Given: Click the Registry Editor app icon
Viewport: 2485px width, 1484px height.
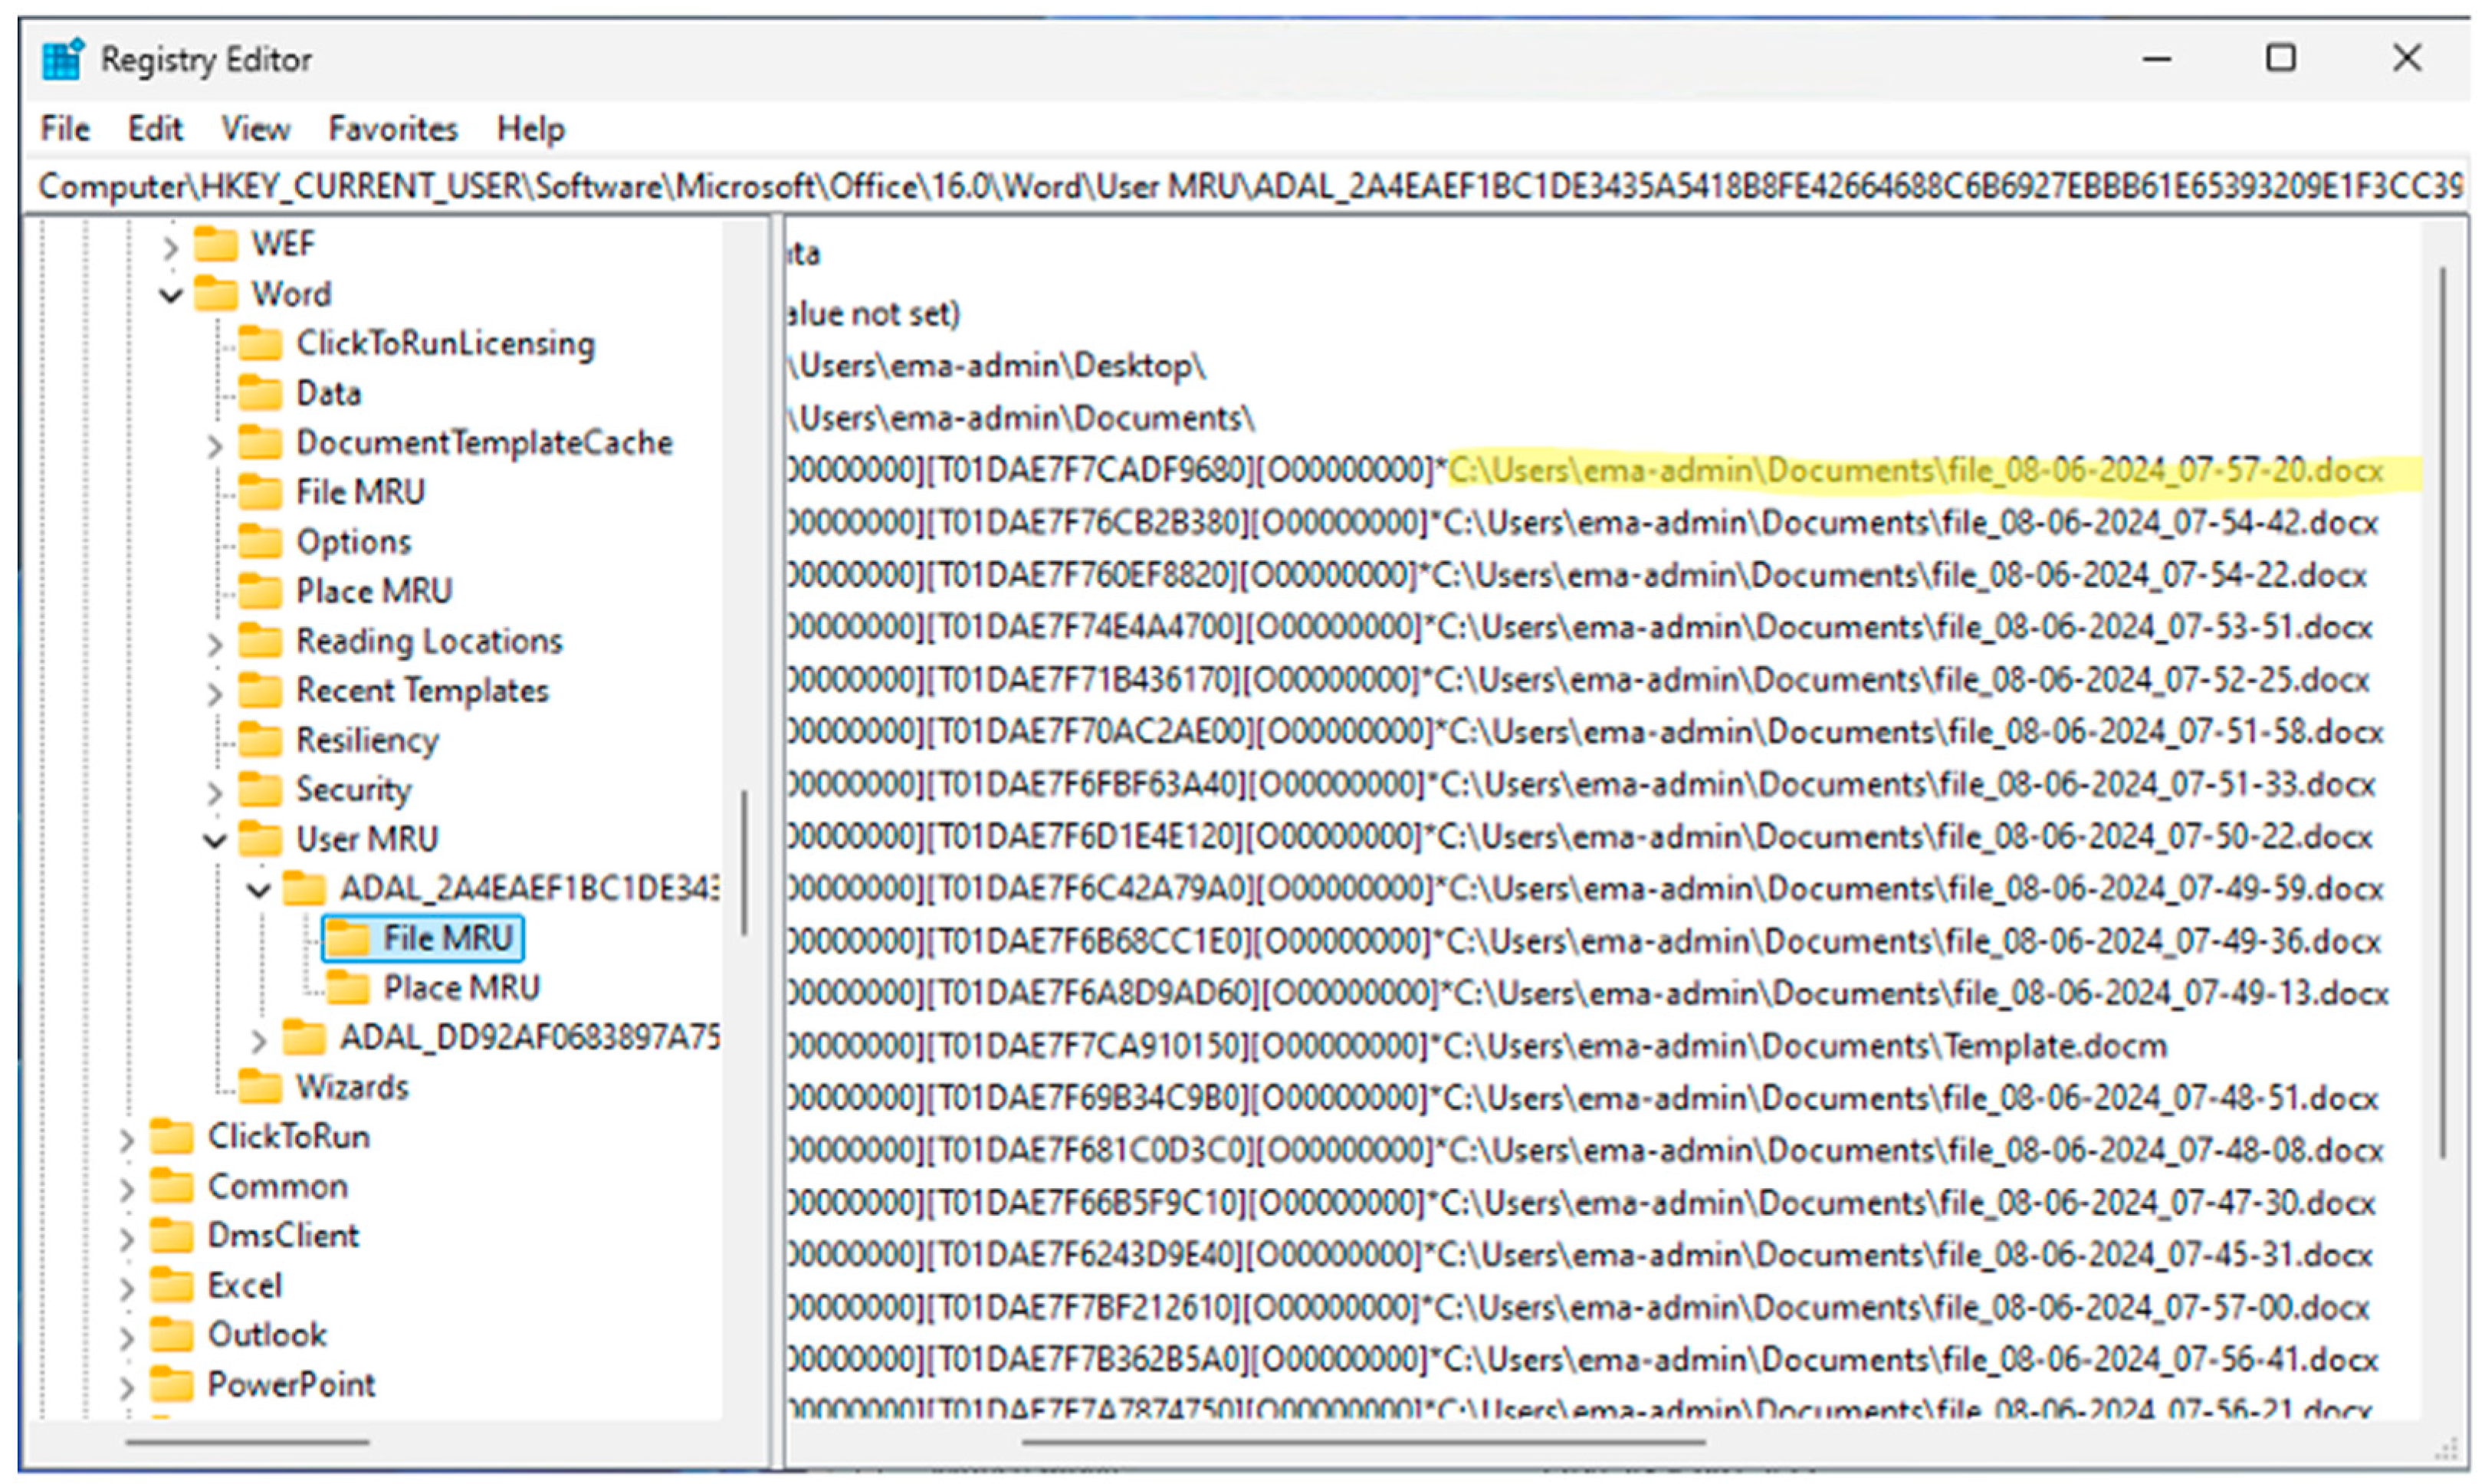Looking at the screenshot, I should coord(62,59).
